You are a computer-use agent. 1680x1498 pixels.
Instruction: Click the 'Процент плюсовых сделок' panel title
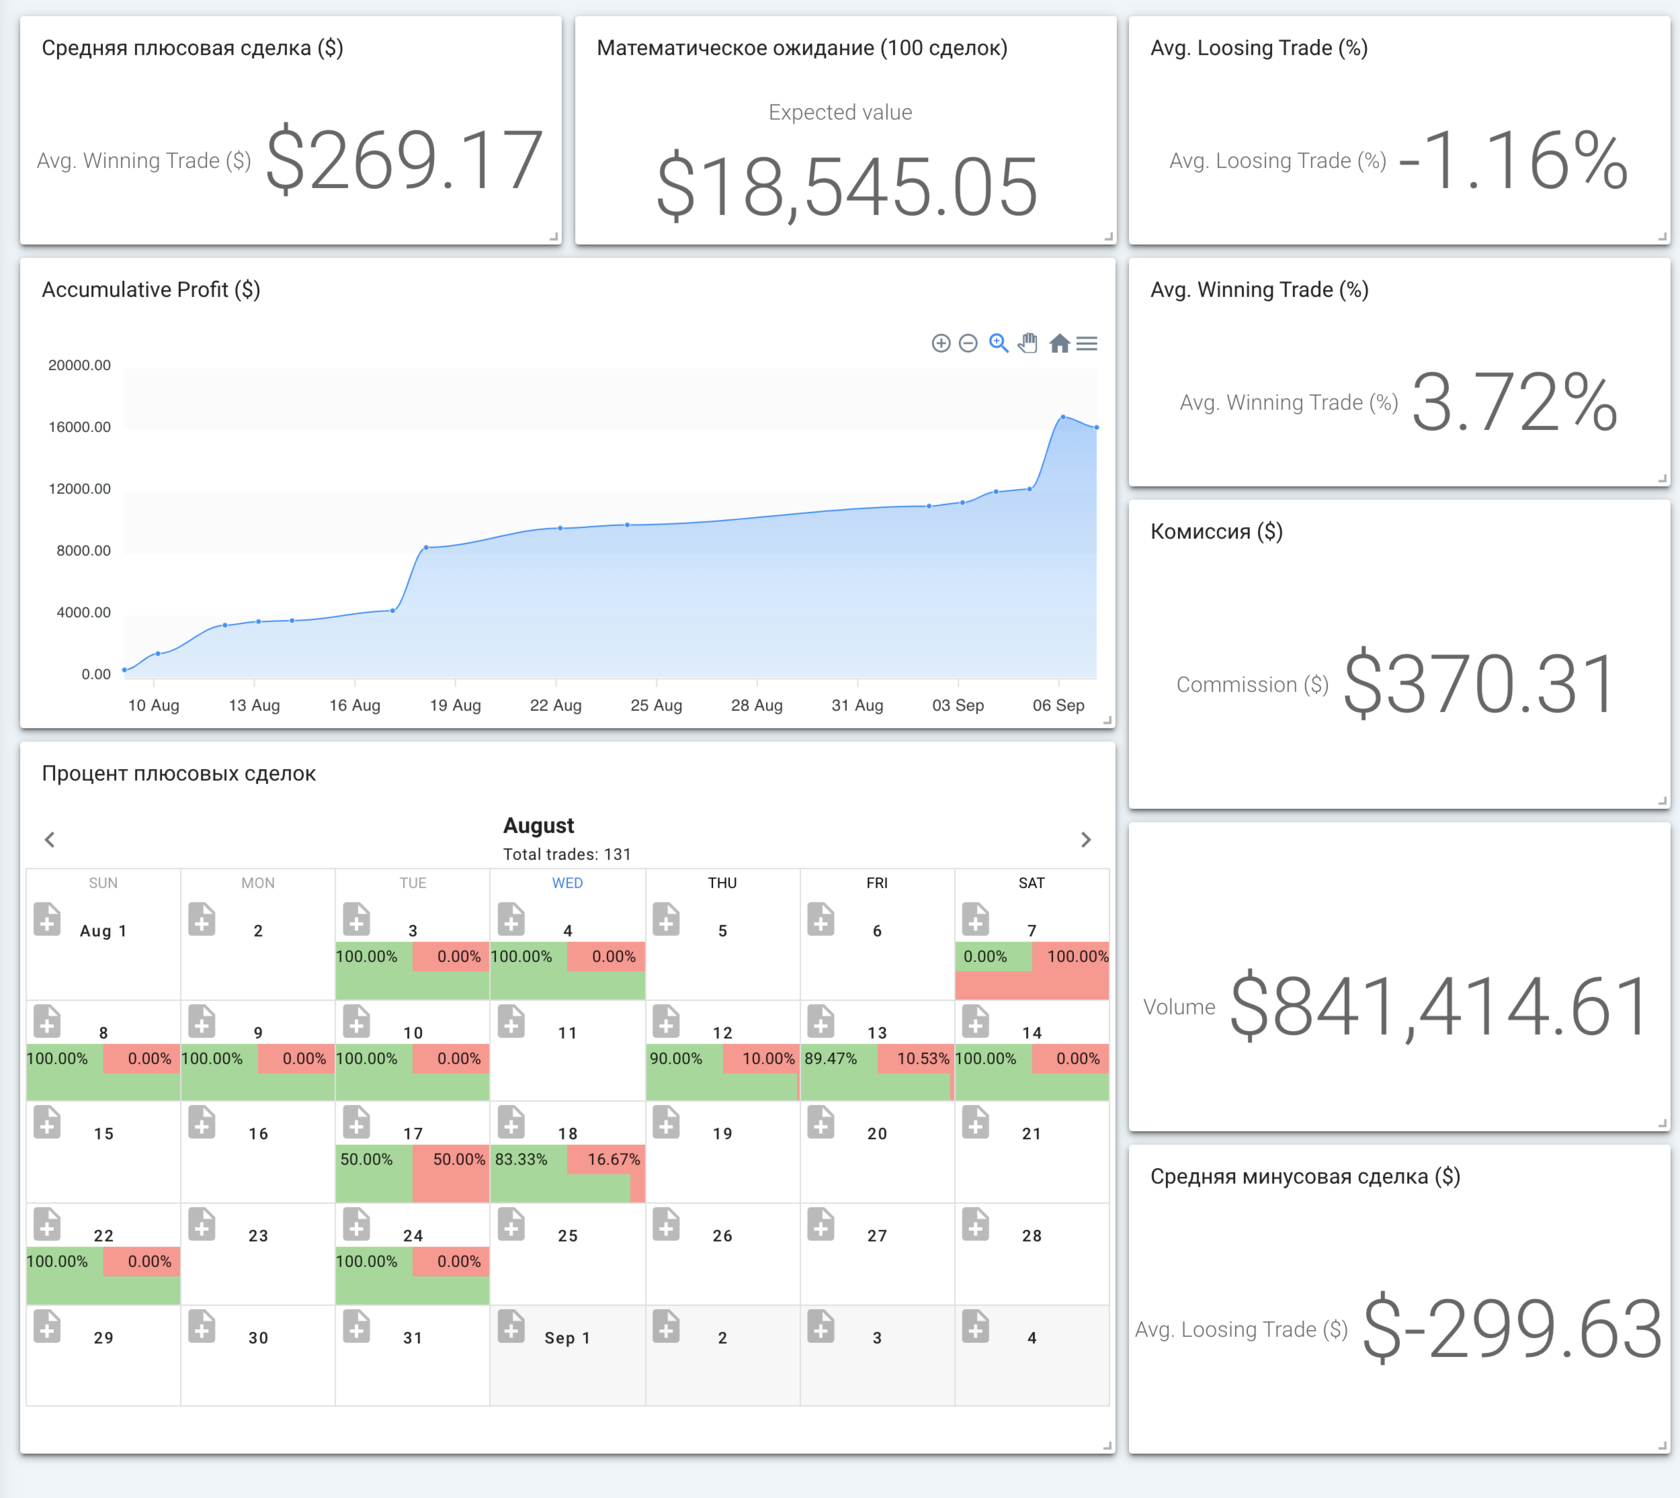pyautogui.click(x=179, y=773)
